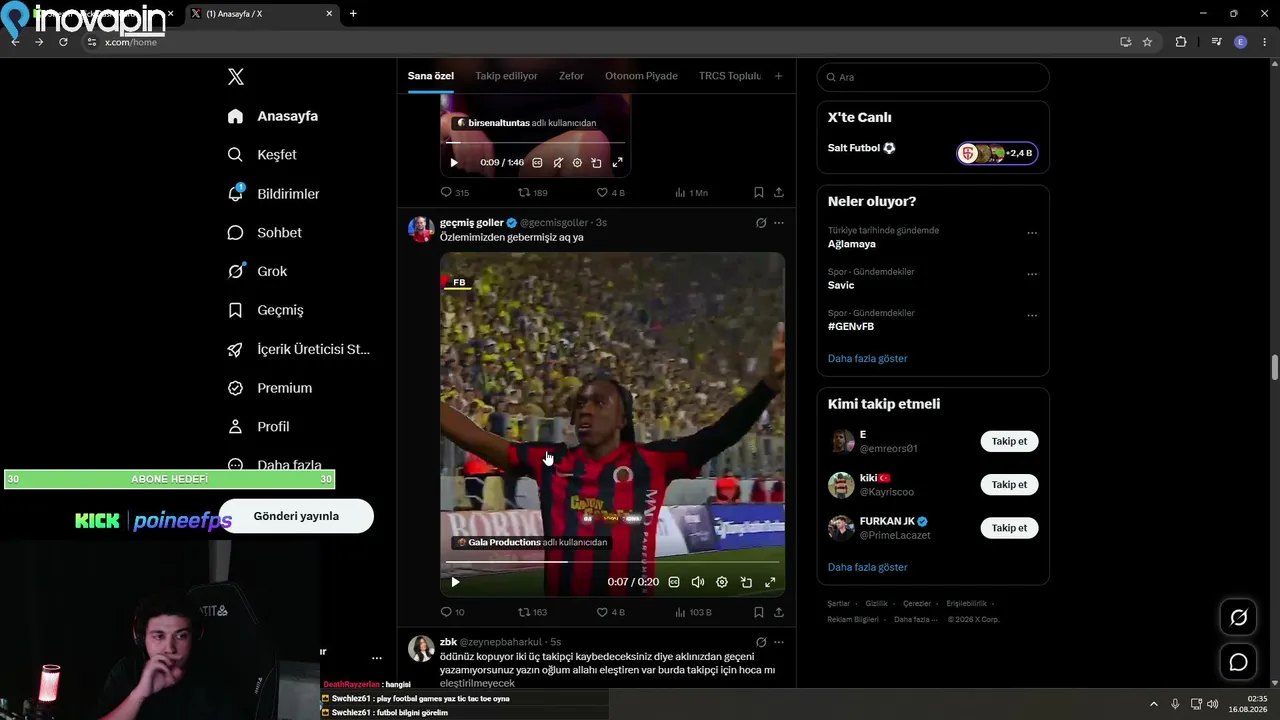Click the plus icon beside timeline tabs
This screenshot has width=1280, height=720.
779,76
